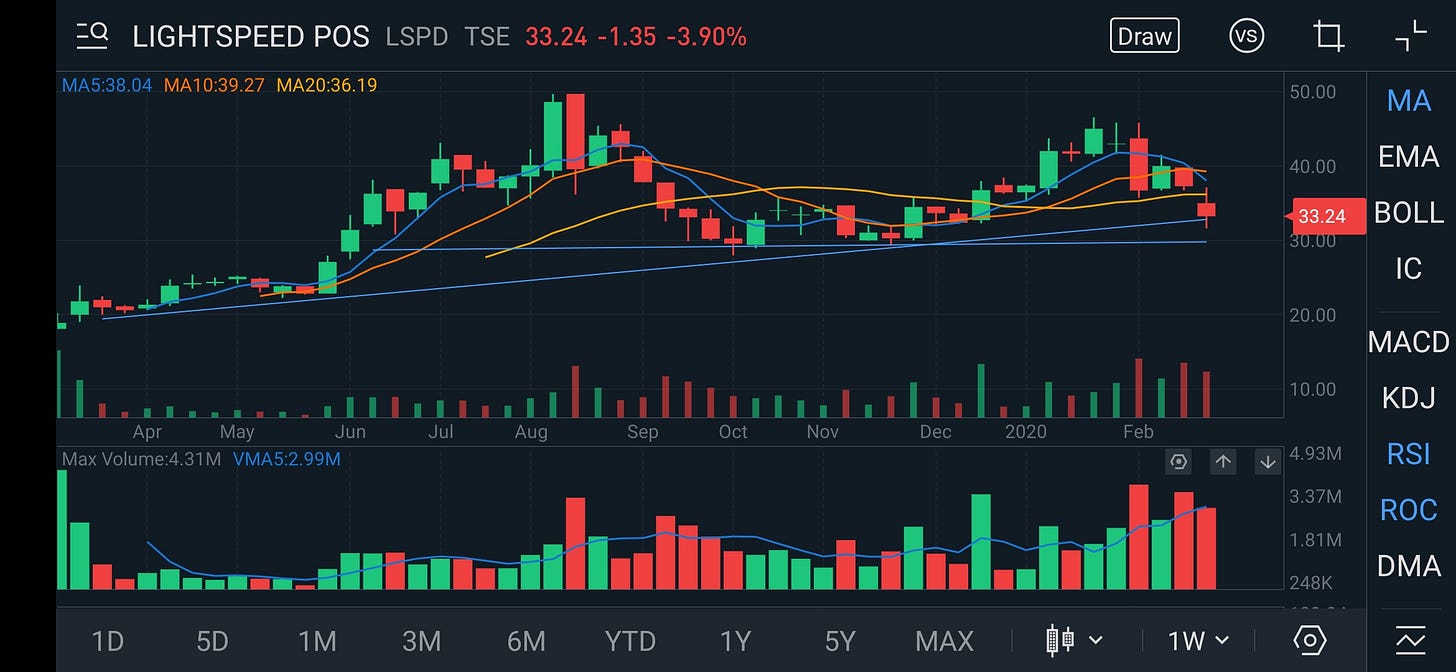The height and width of the screenshot is (672, 1456).
Task: Exit fullscreen with the collapse icon
Action: (x=1410, y=36)
